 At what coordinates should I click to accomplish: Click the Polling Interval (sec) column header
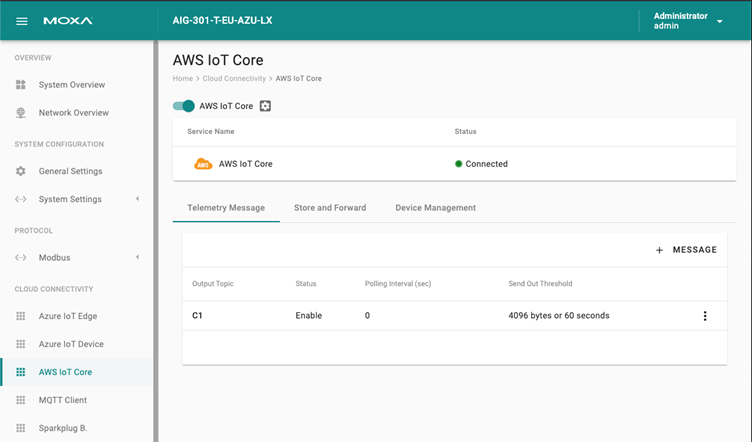click(398, 283)
